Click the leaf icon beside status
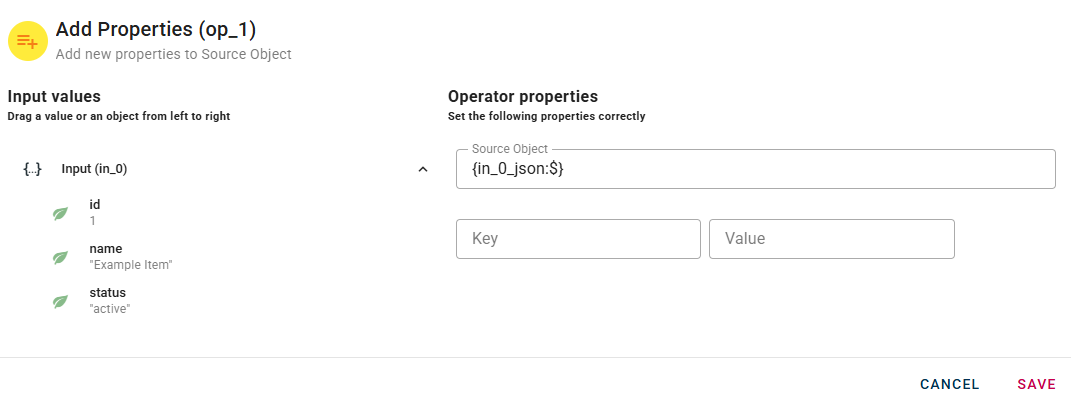This screenshot has width=1071, height=406. click(x=60, y=301)
